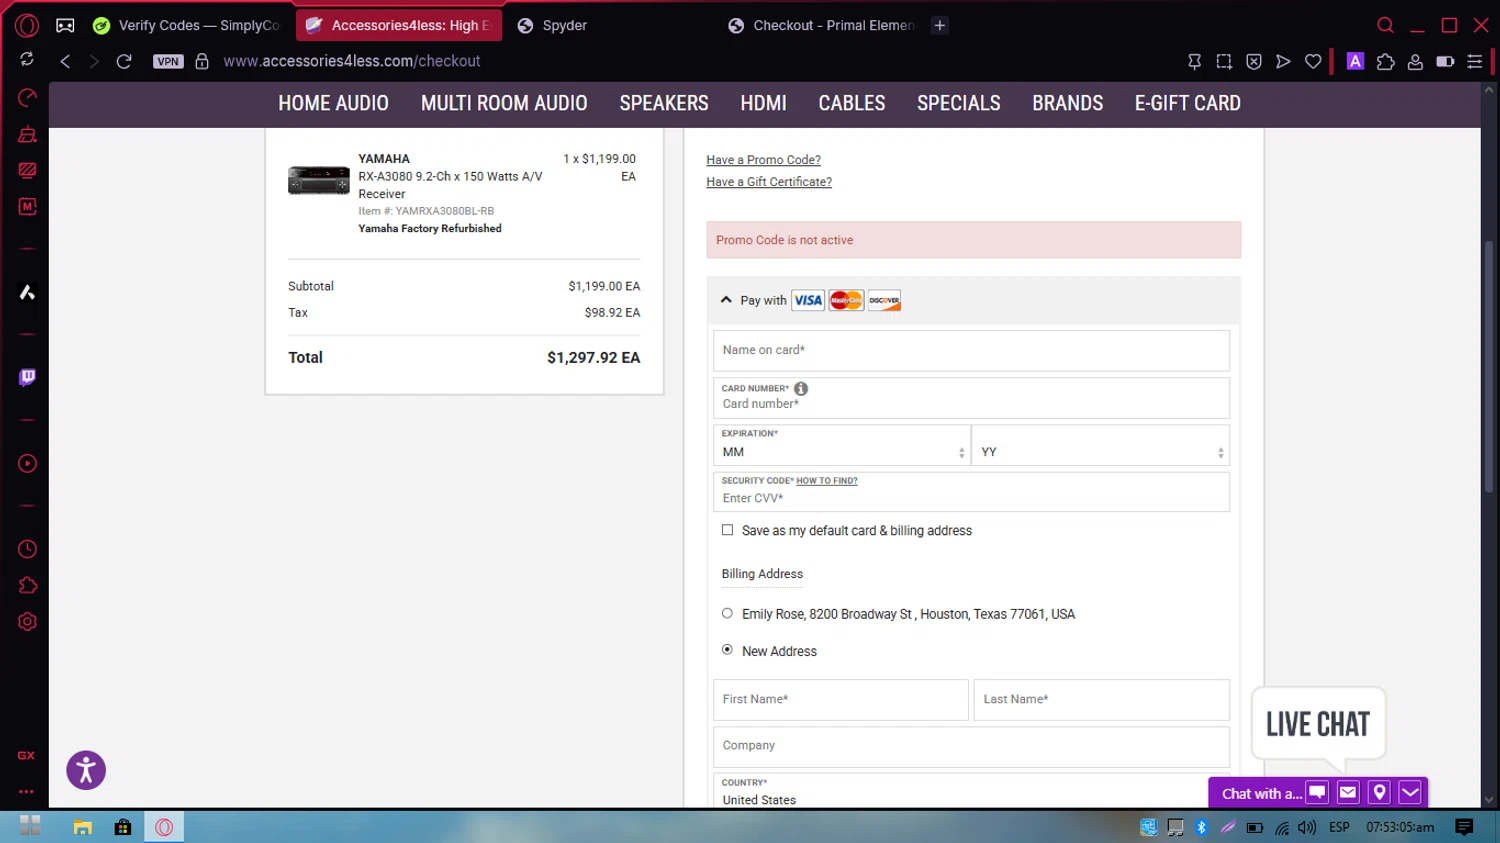Open Twitch in the sidebar
Viewport: 1500px width, 843px height.
pos(27,377)
